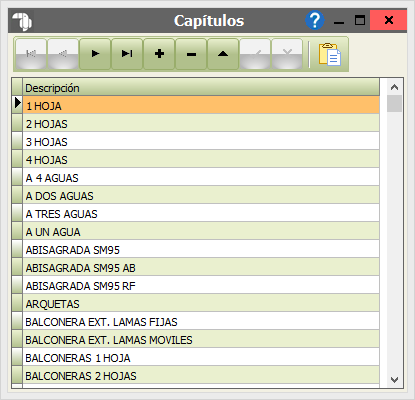Add new chapter with plus icon
This screenshot has height=400, width=415.
(x=159, y=54)
